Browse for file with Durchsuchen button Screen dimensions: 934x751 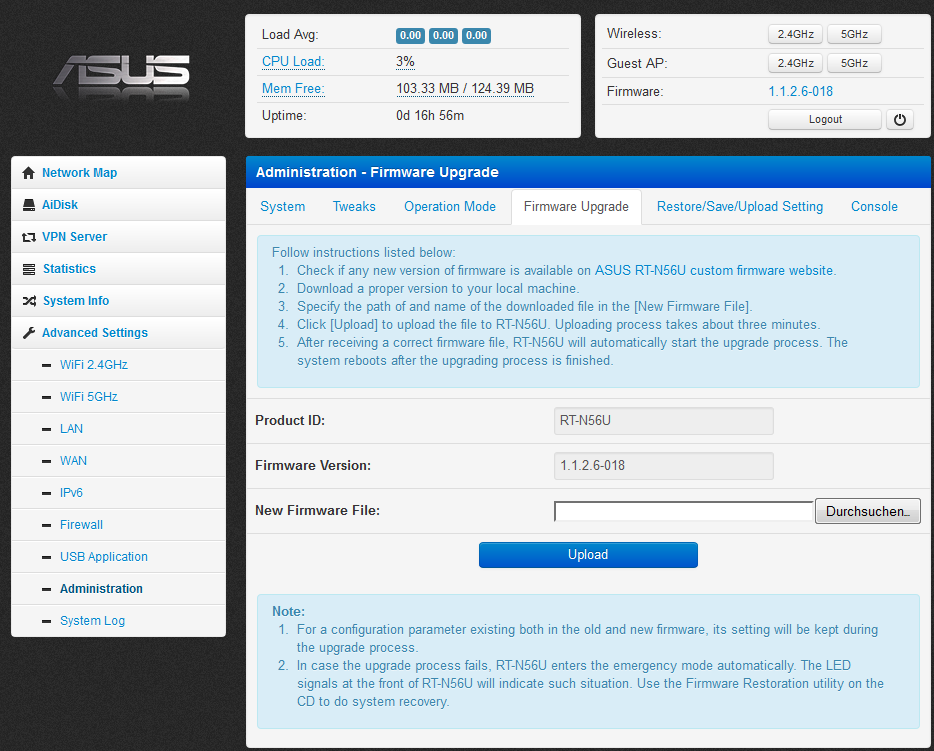tap(867, 511)
